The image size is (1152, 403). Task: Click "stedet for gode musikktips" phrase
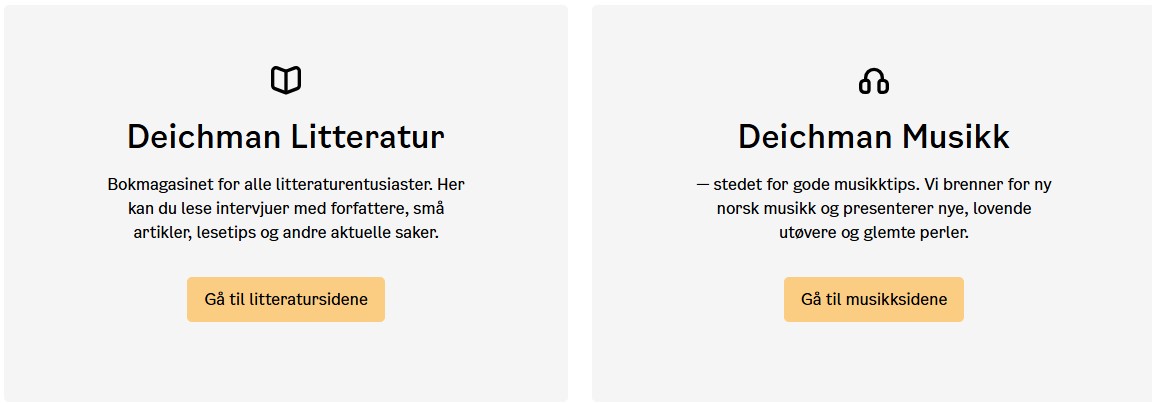click(808, 185)
